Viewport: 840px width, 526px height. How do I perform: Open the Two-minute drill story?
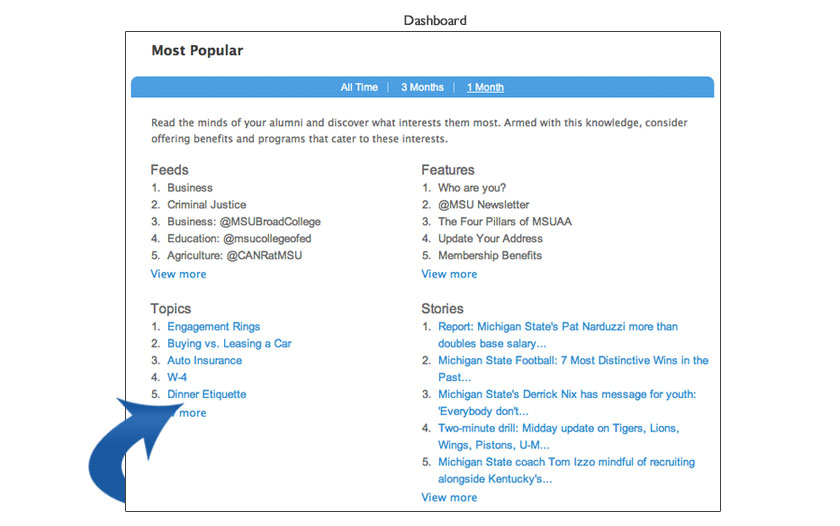[x=559, y=436]
